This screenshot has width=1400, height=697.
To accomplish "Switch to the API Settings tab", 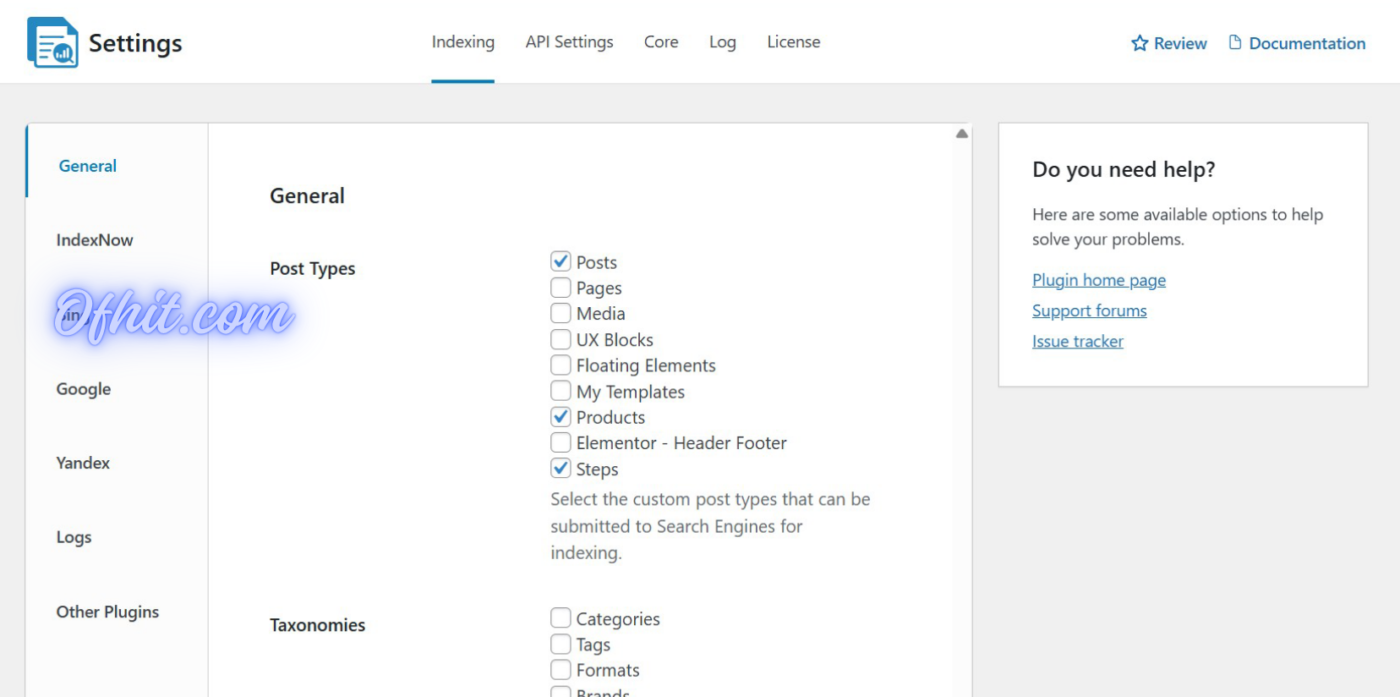I will [569, 42].
